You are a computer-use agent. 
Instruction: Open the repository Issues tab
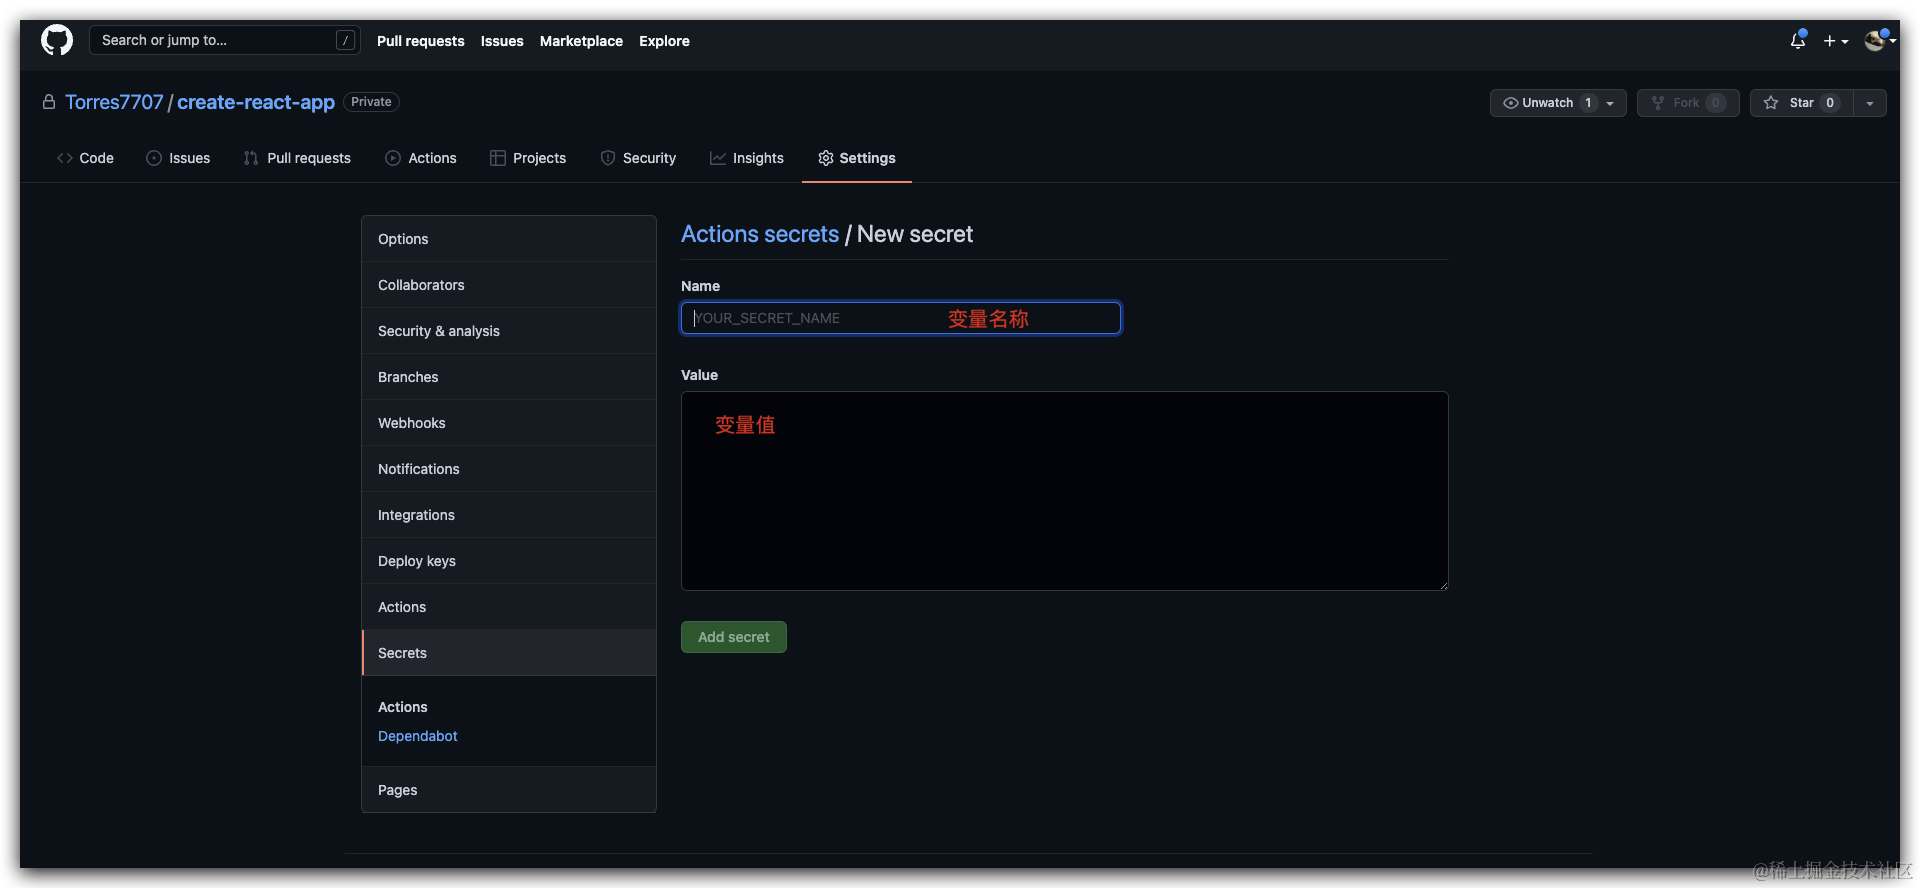(178, 158)
